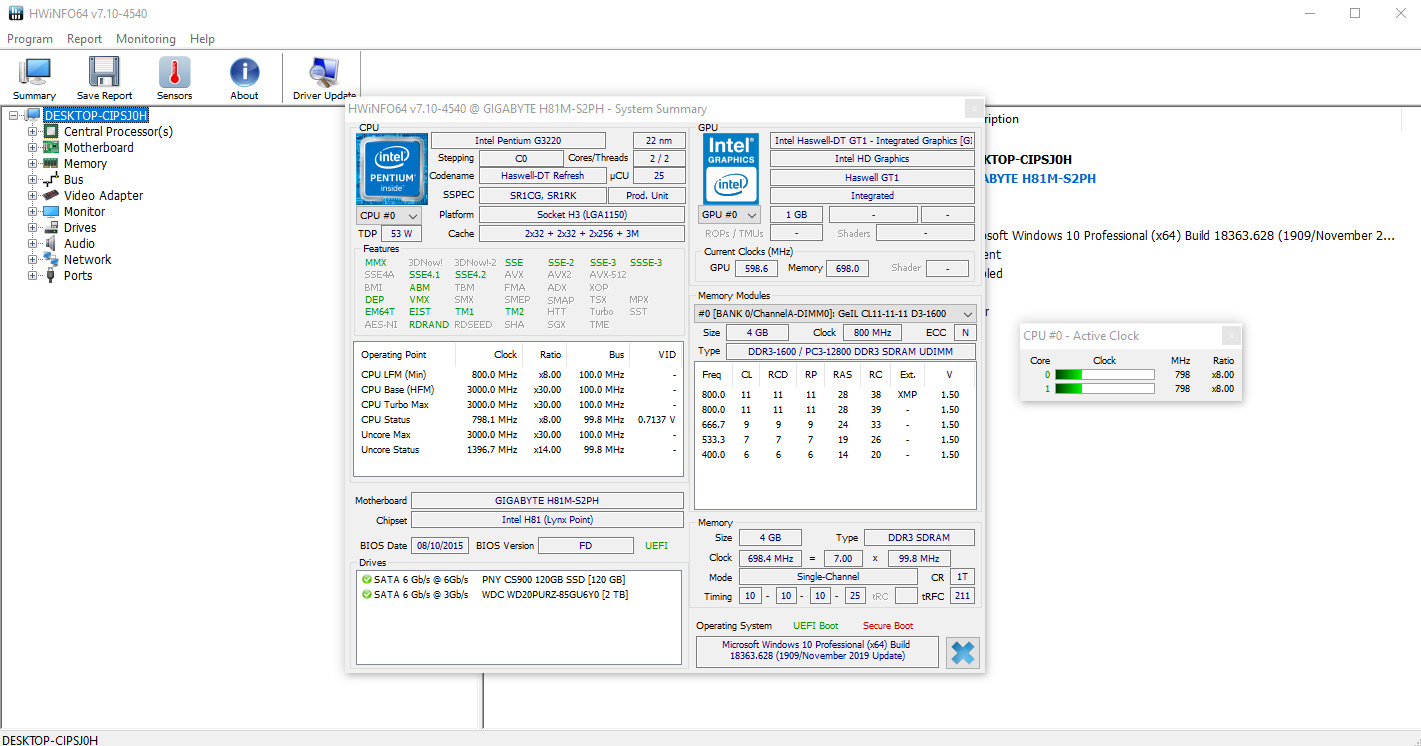
Task: Expand the Video Adapter tree node
Action: [32, 195]
